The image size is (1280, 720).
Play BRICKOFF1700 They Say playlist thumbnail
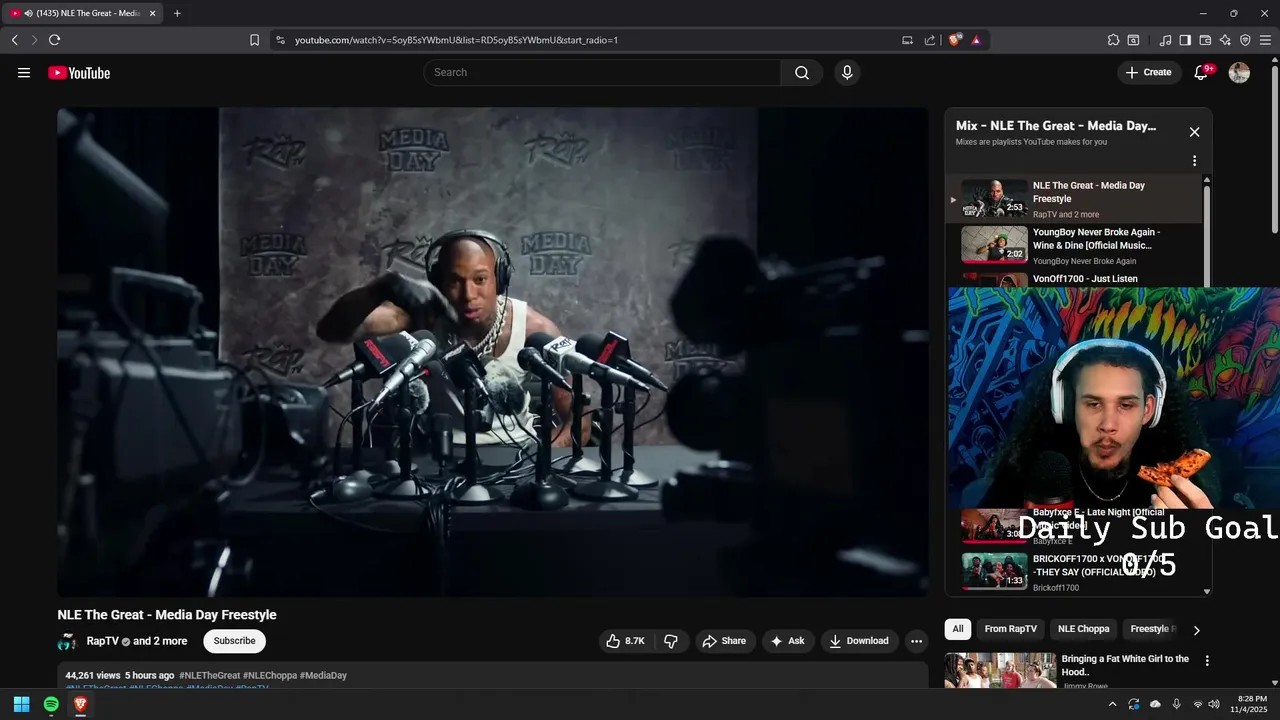pos(994,571)
